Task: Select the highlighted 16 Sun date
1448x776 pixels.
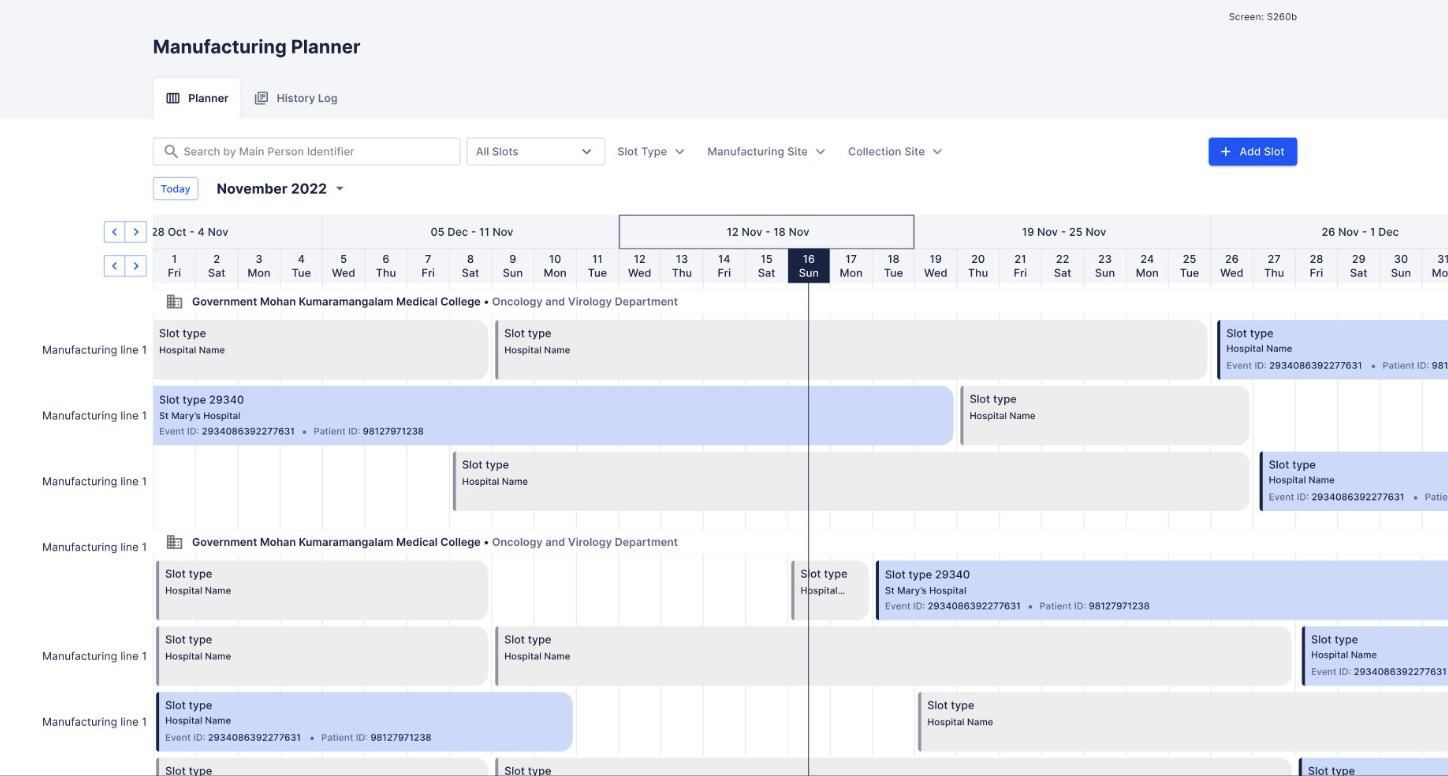Action: point(808,266)
